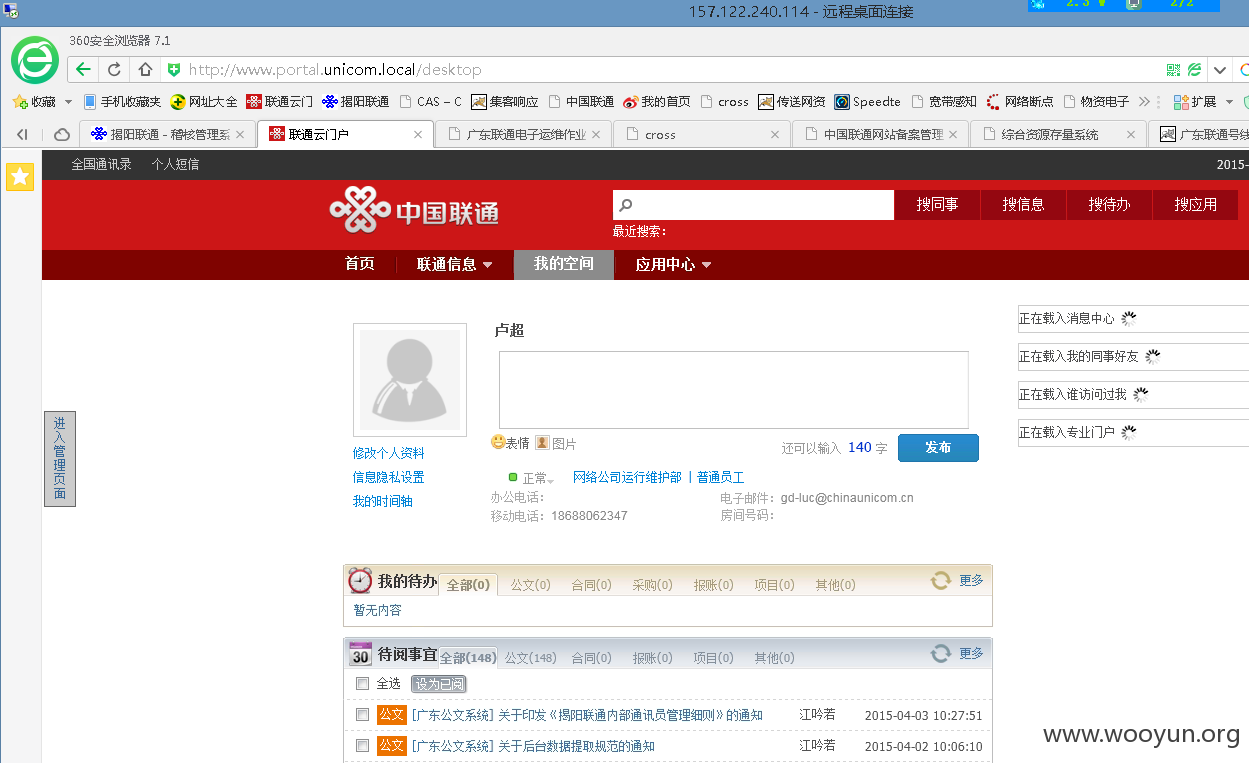Open the browser home page icon
The height and width of the screenshot is (763, 1249).
(145, 70)
